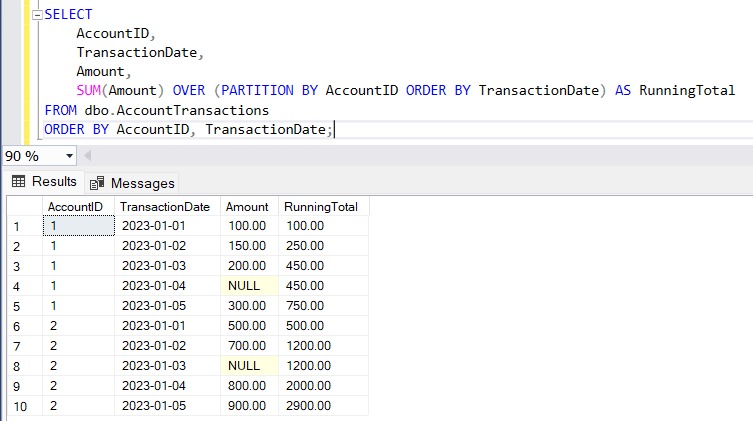The width and height of the screenshot is (753, 421).
Task: Click Amount 500.00 cell in row 6
Action: pos(249,326)
